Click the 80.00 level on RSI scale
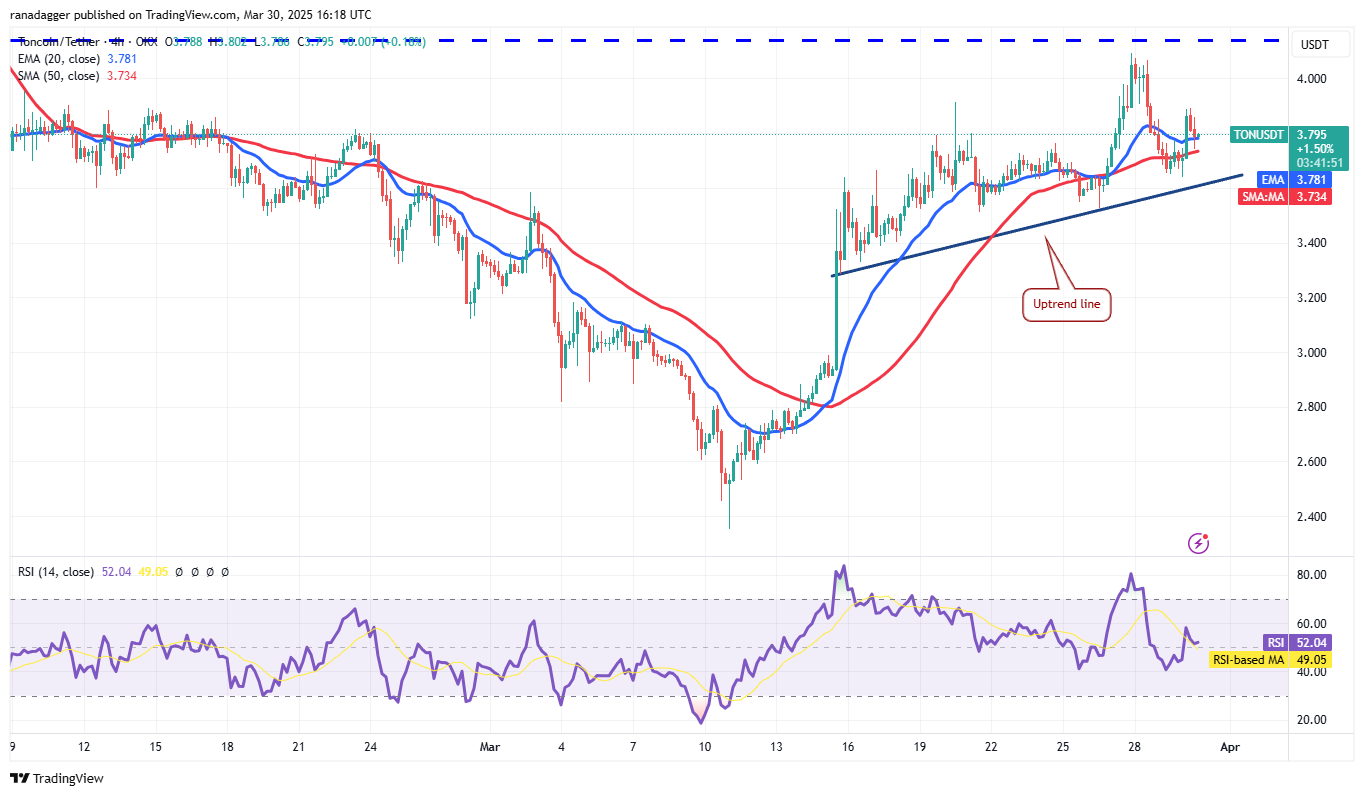Screen dimensions: 1364x796 pyautogui.click(x=1310, y=575)
